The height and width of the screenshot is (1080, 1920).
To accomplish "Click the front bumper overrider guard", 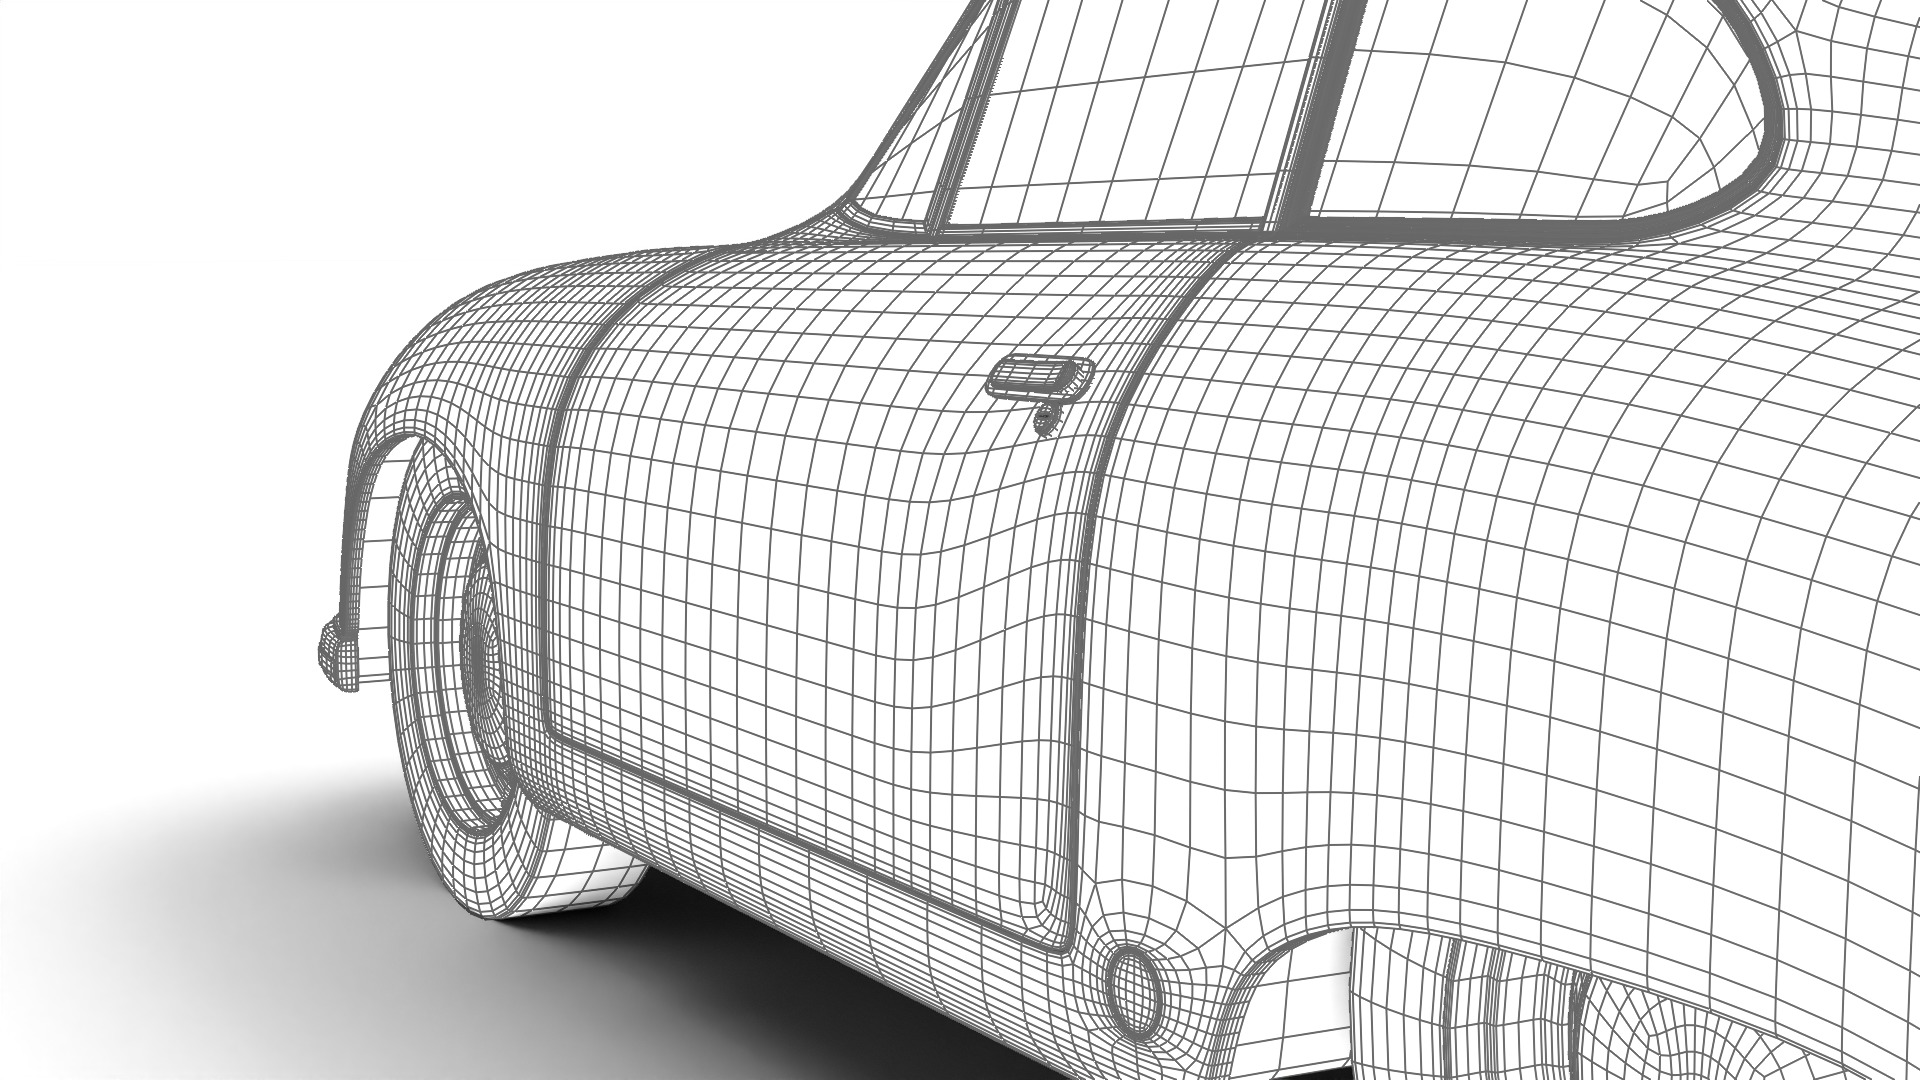I will pos(339,652).
